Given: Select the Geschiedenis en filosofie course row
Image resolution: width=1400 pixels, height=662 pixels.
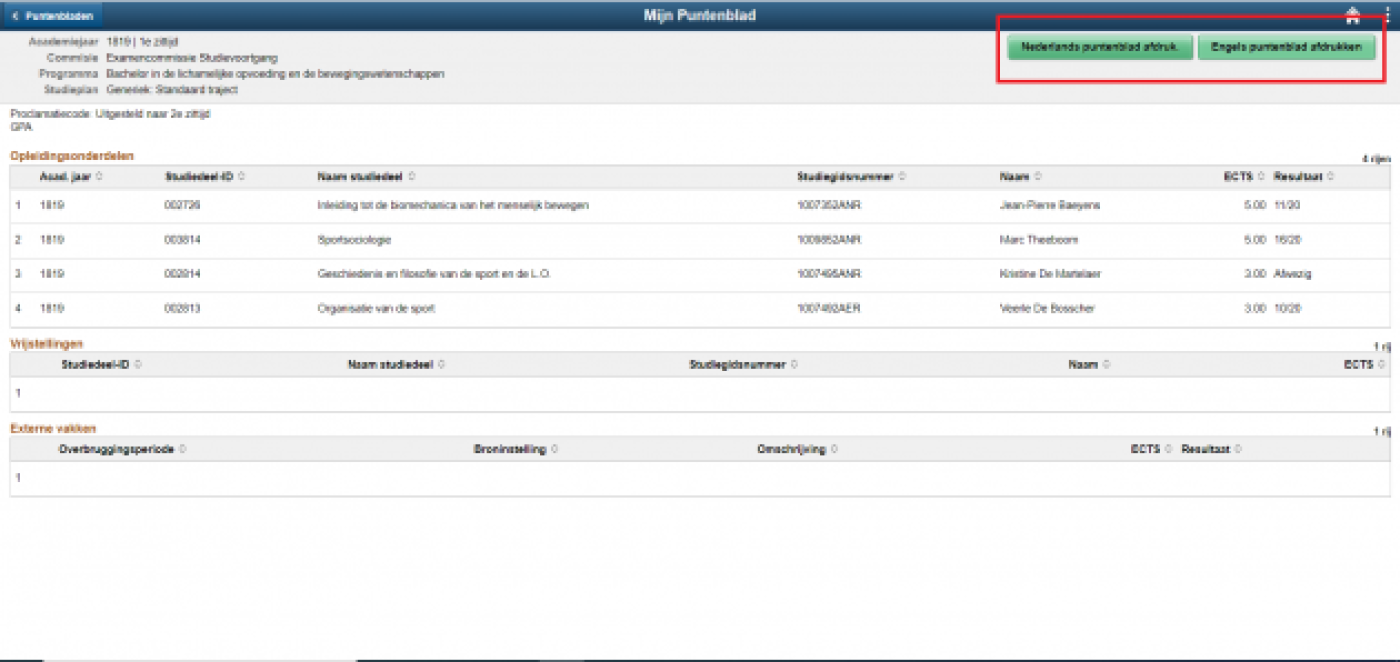Looking at the screenshot, I should 433,274.
